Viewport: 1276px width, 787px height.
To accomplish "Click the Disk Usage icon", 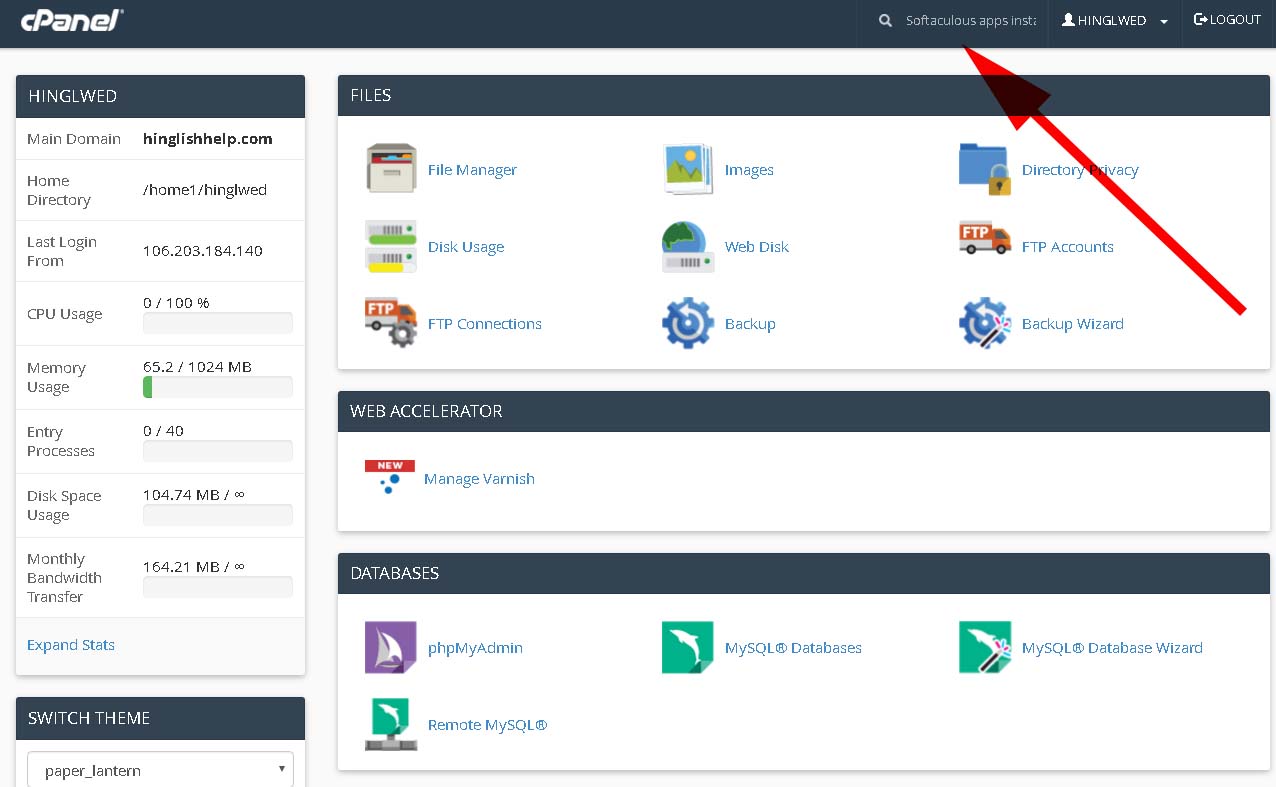I will point(391,247).
